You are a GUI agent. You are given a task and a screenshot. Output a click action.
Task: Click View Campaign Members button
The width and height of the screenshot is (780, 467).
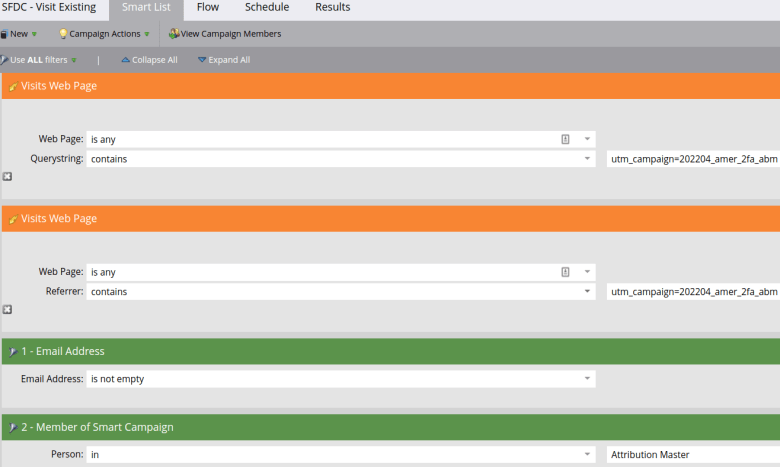tap(225, 34)
